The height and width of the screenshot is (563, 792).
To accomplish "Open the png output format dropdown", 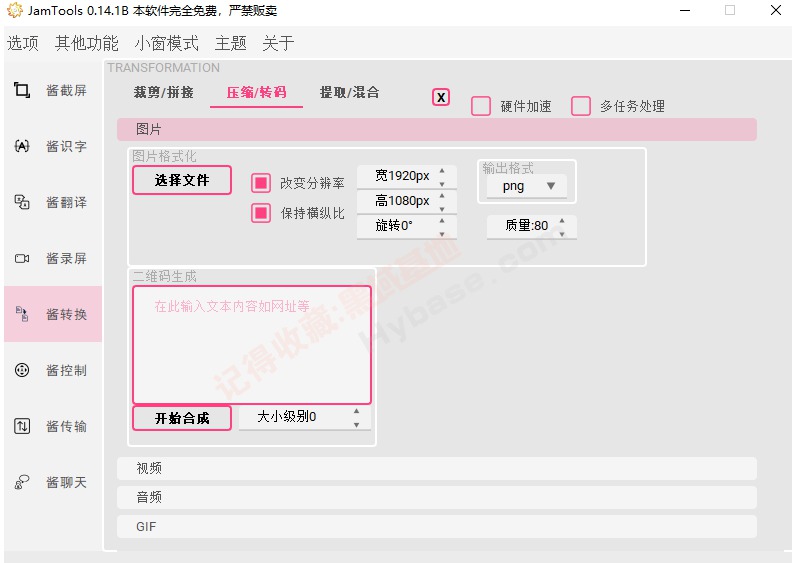I will pos(526,186).
